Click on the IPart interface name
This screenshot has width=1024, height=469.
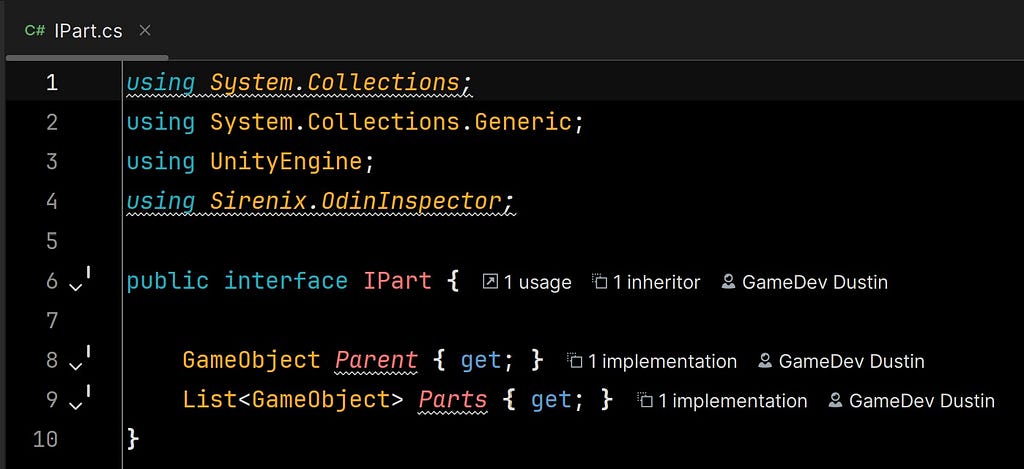(x=397, y=281)
